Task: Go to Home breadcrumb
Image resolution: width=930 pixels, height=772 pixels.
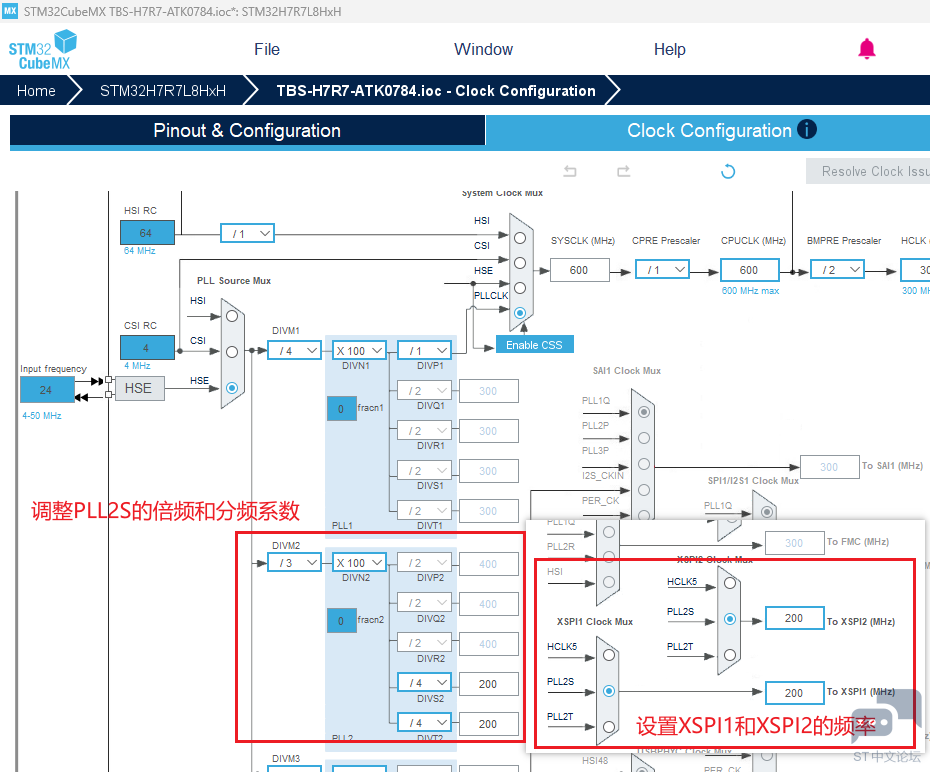Action: coord(36,91)
